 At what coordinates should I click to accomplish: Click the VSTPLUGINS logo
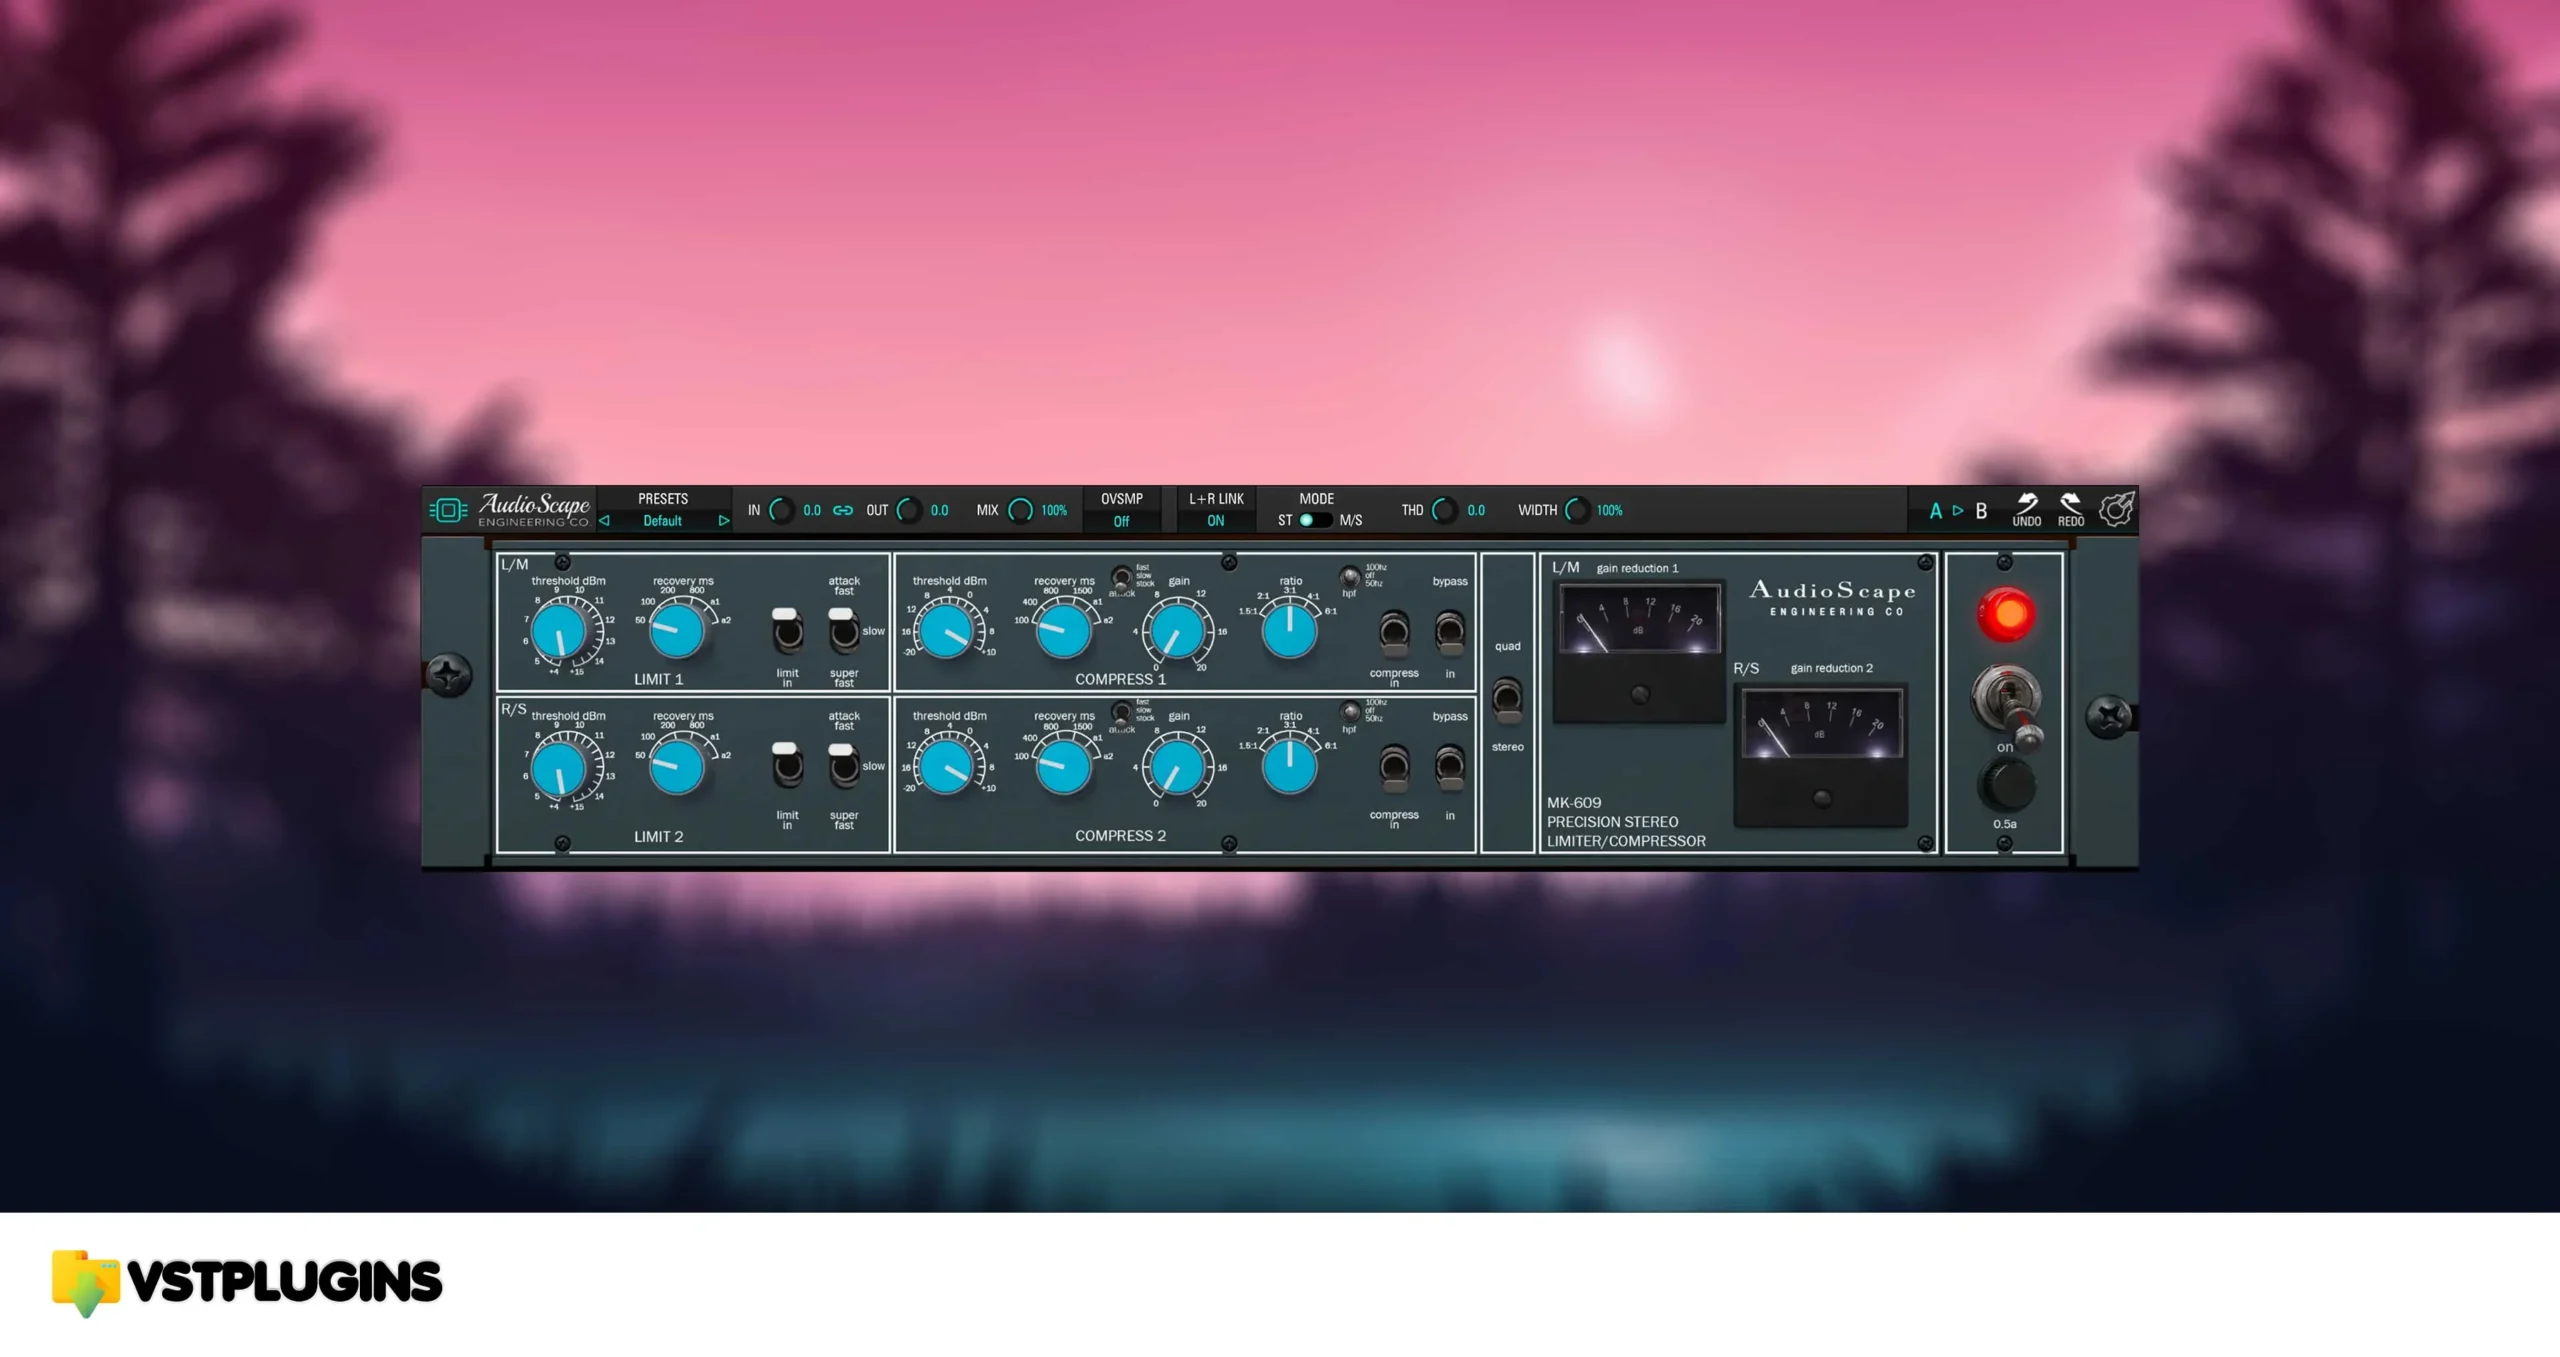click(247, 1282)
